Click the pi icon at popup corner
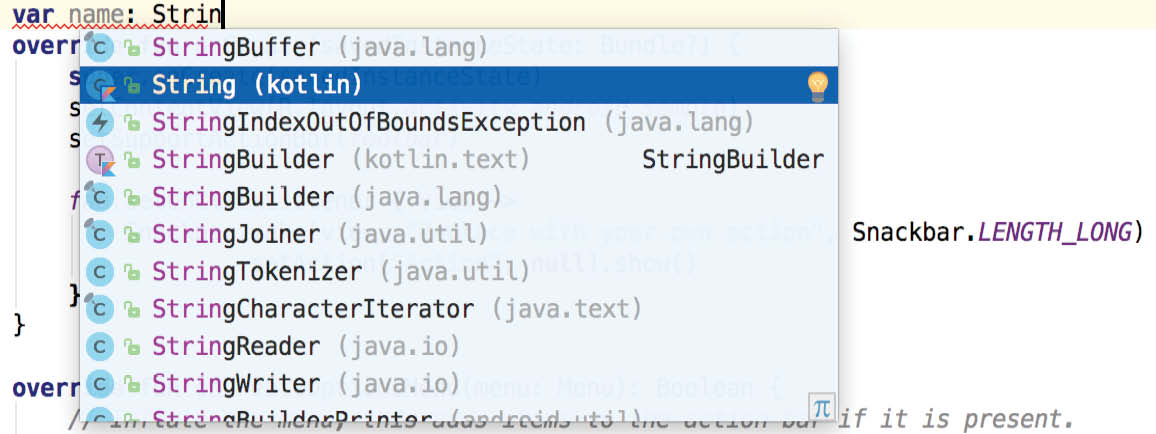Image resolution: width=1156 pixels, height=434 pixels. point(821,407)
